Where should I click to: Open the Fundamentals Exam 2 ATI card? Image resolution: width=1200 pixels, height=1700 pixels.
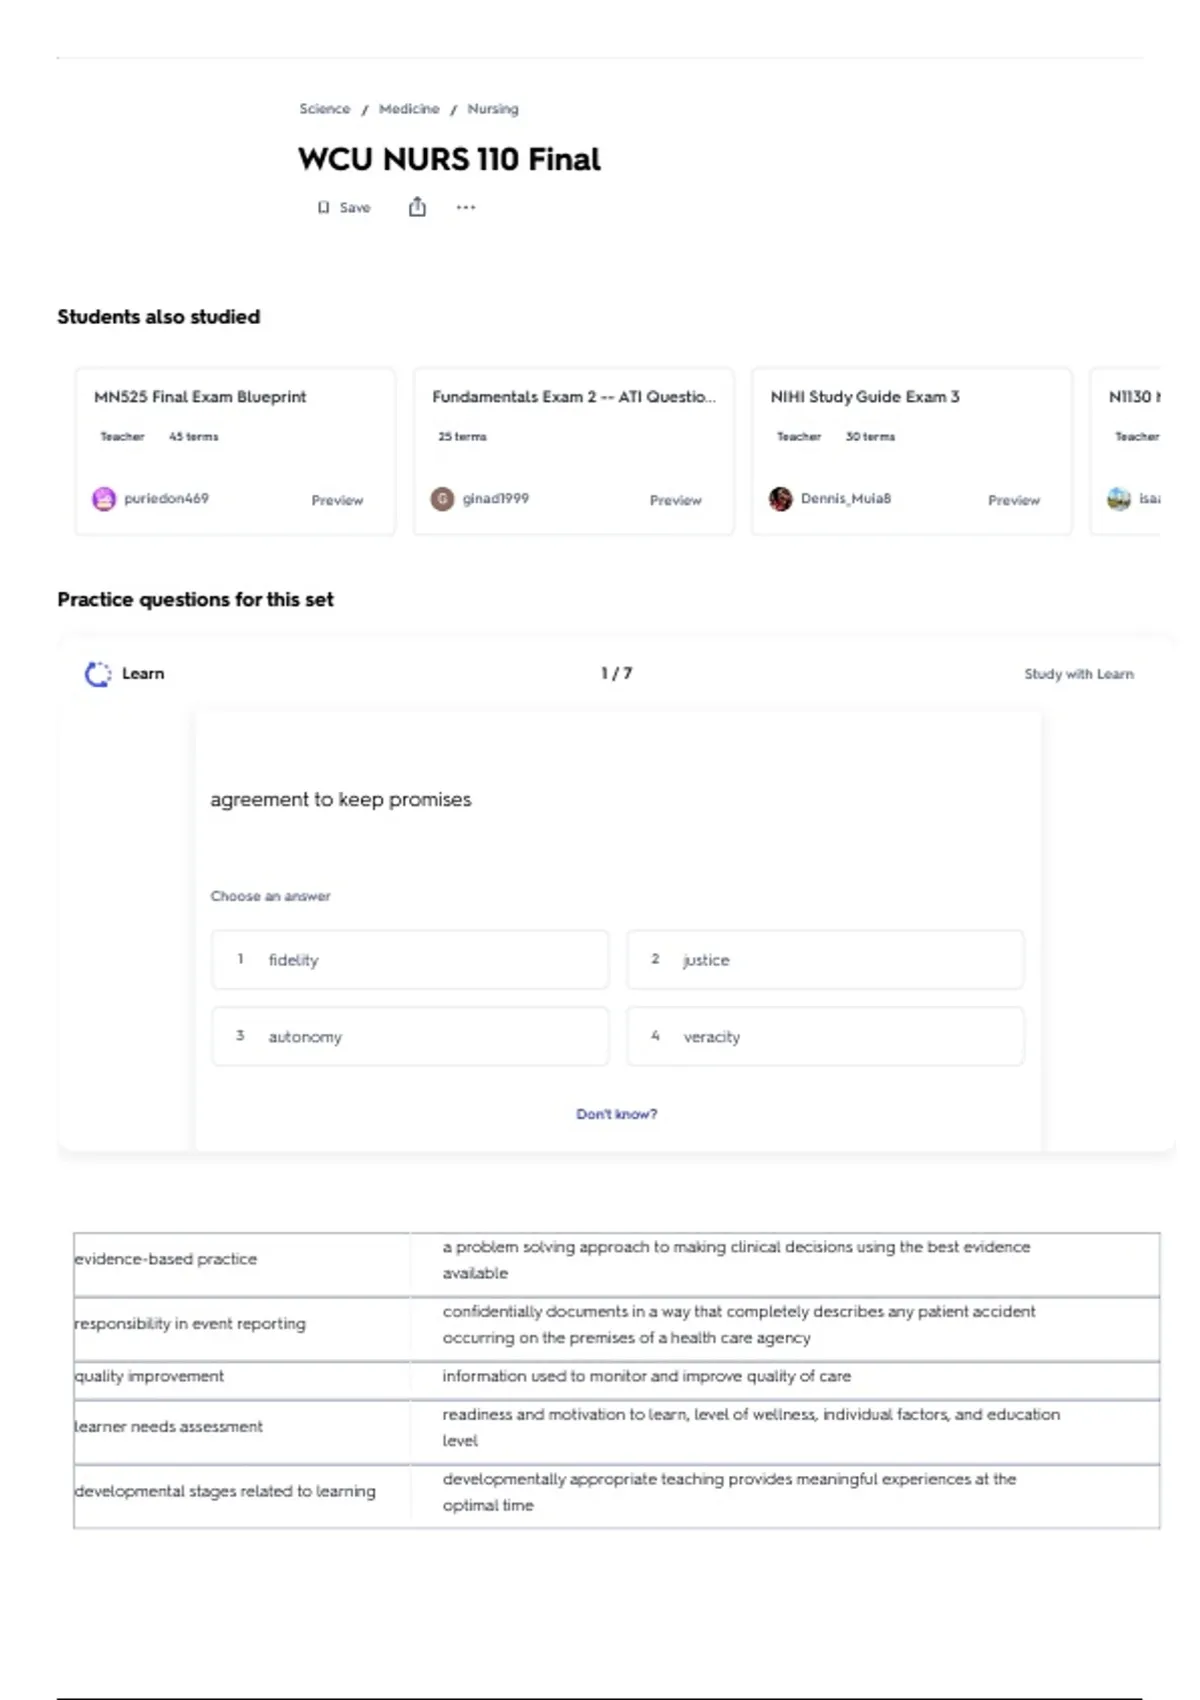[574, 451]
